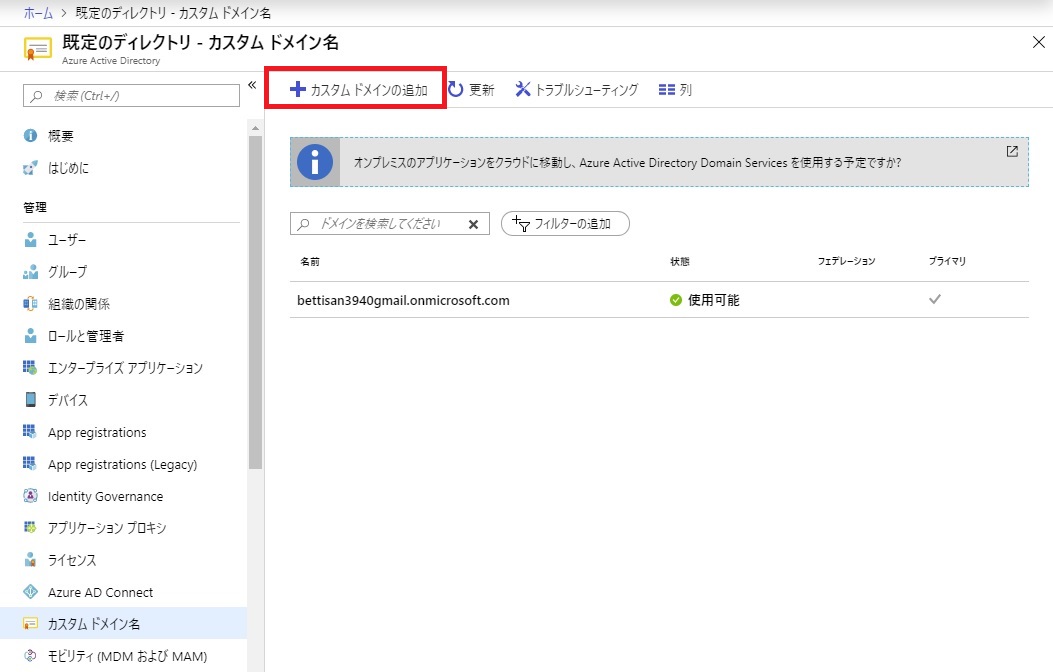This screenshot has width=1053, height=672.
Task: Click the sidebar scrollbar up arrow
Action: (x=255, y=128)
